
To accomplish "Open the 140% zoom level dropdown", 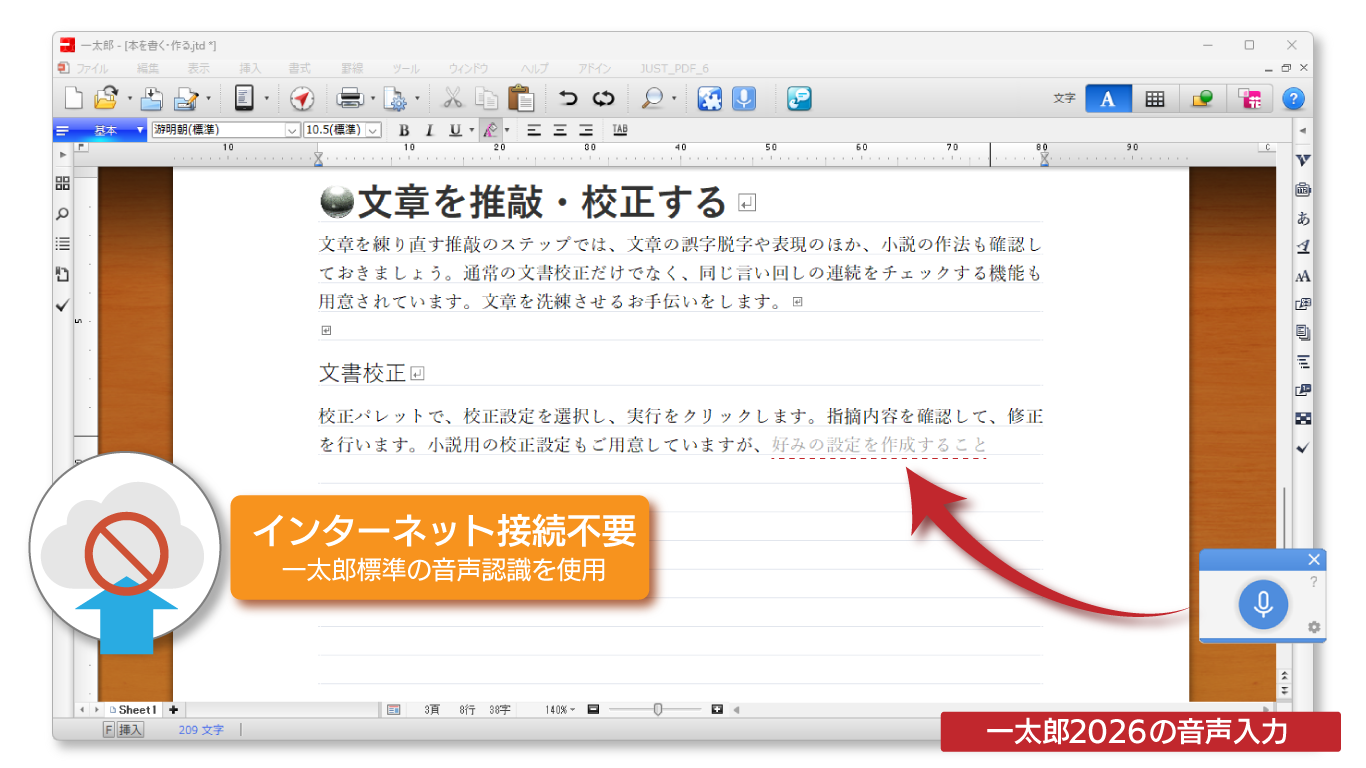I will (x=560, y=710).
